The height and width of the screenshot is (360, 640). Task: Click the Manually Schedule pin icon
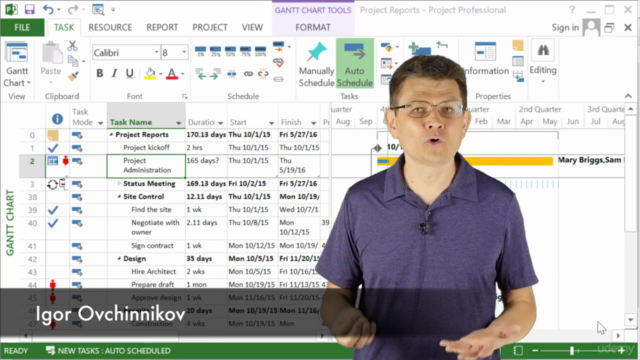tap(317, 52)
